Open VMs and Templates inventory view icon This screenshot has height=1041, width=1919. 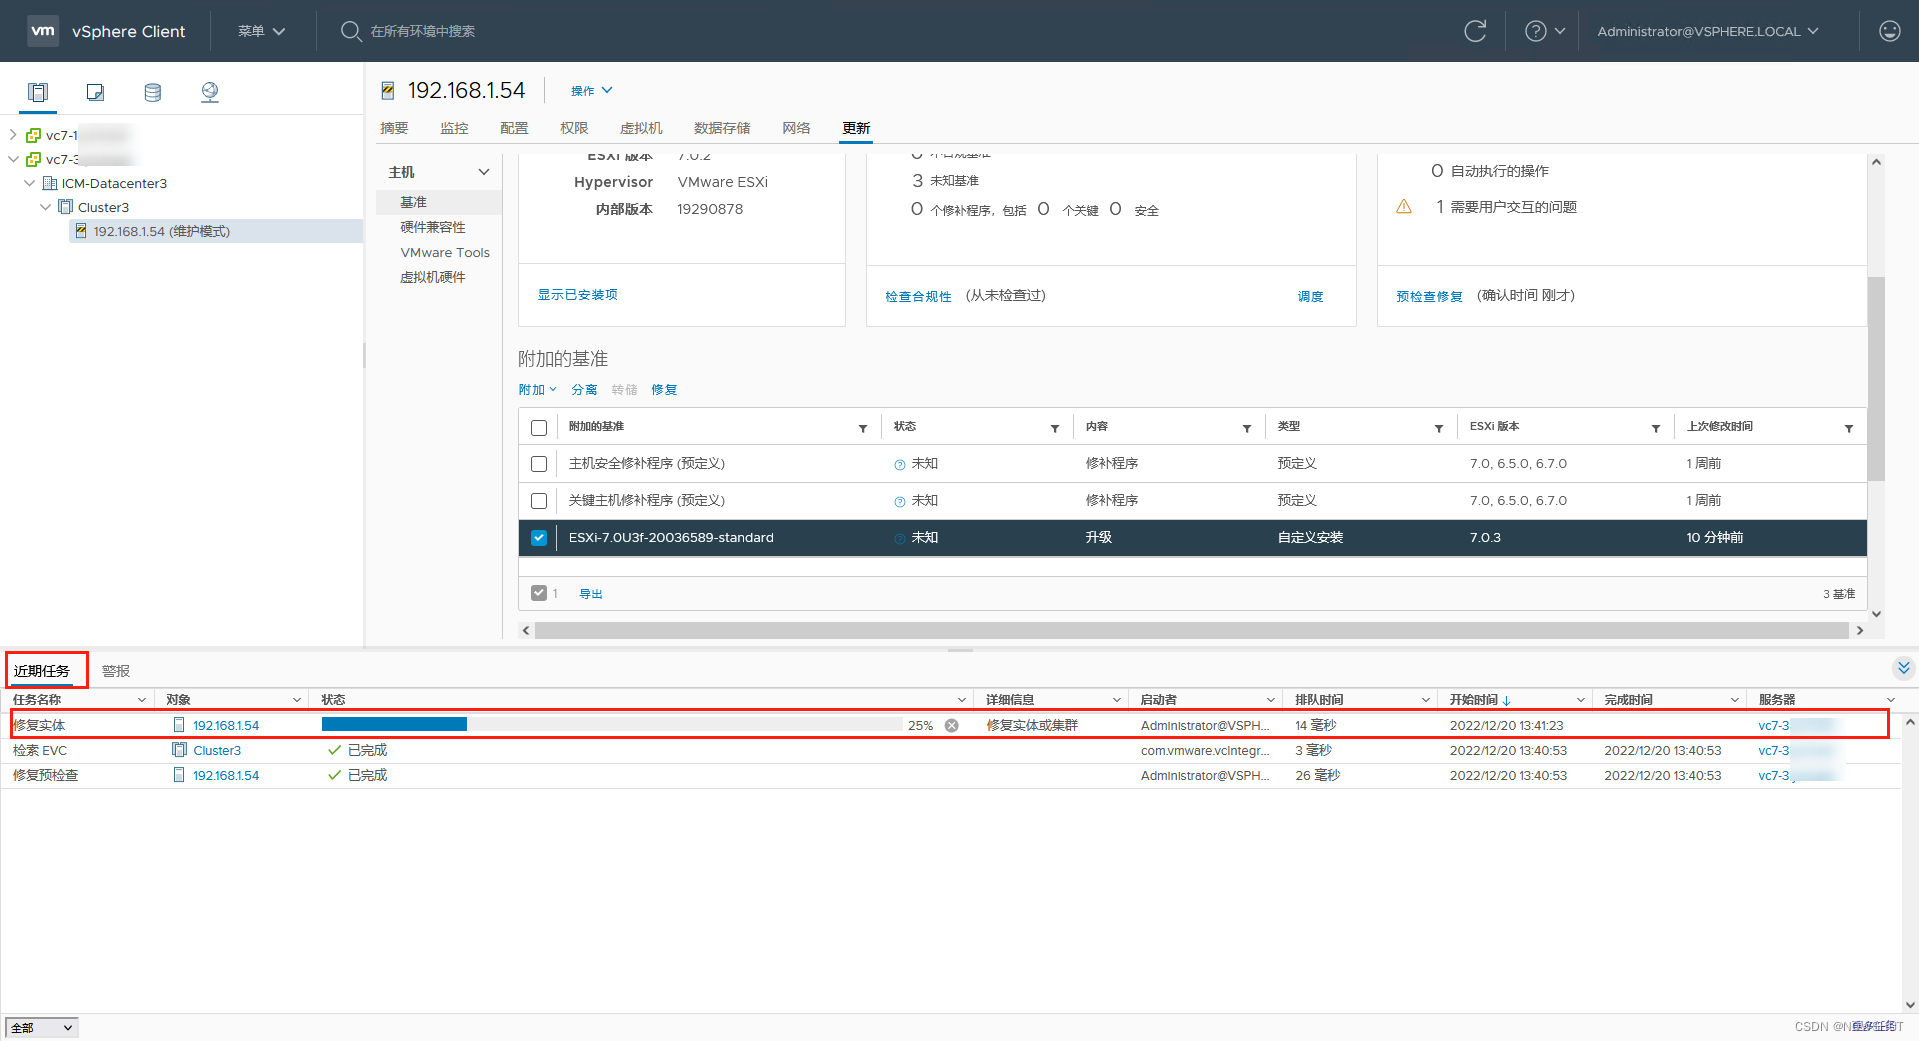point(95,92)
